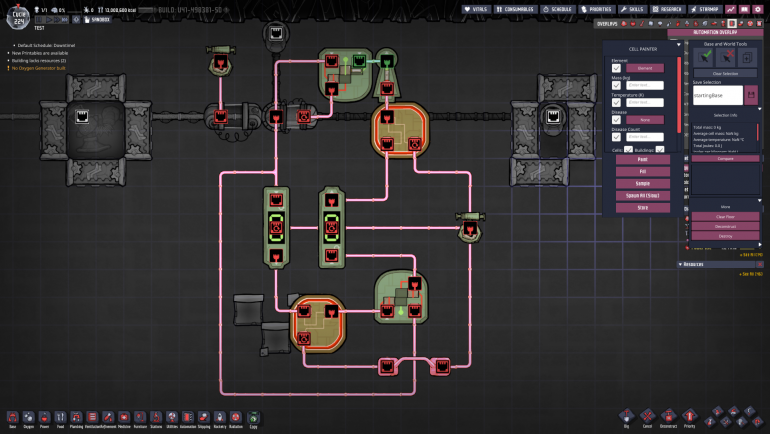Open the Research menu

(671, 9)
